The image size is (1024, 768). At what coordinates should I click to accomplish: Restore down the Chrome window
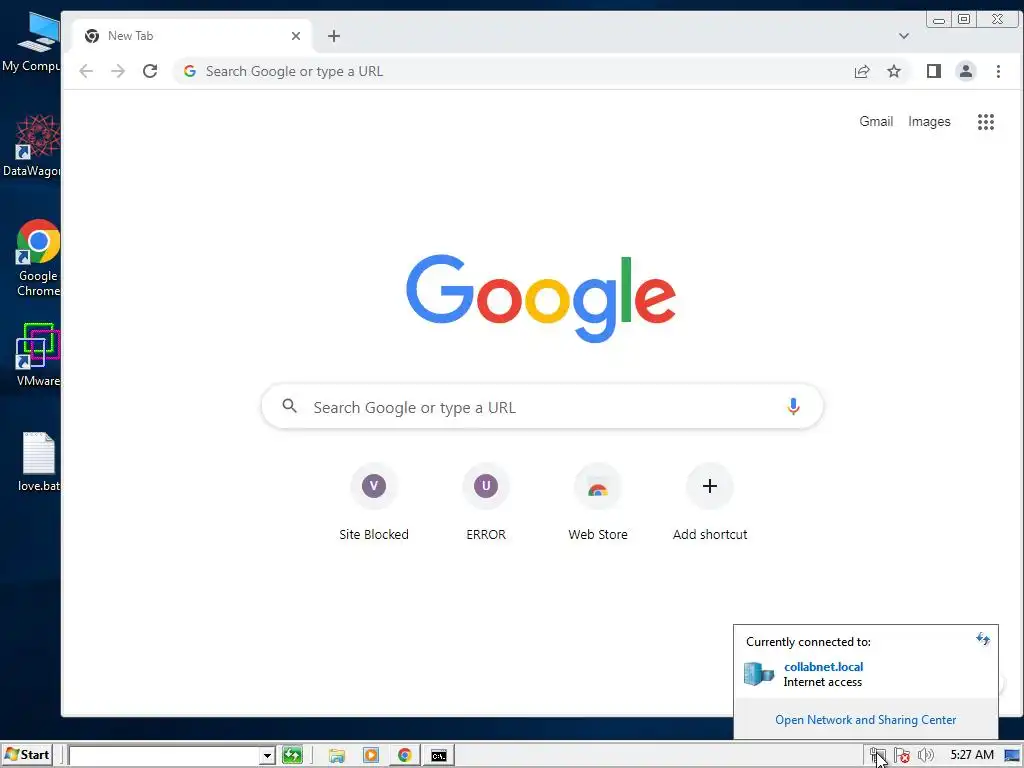964,19
